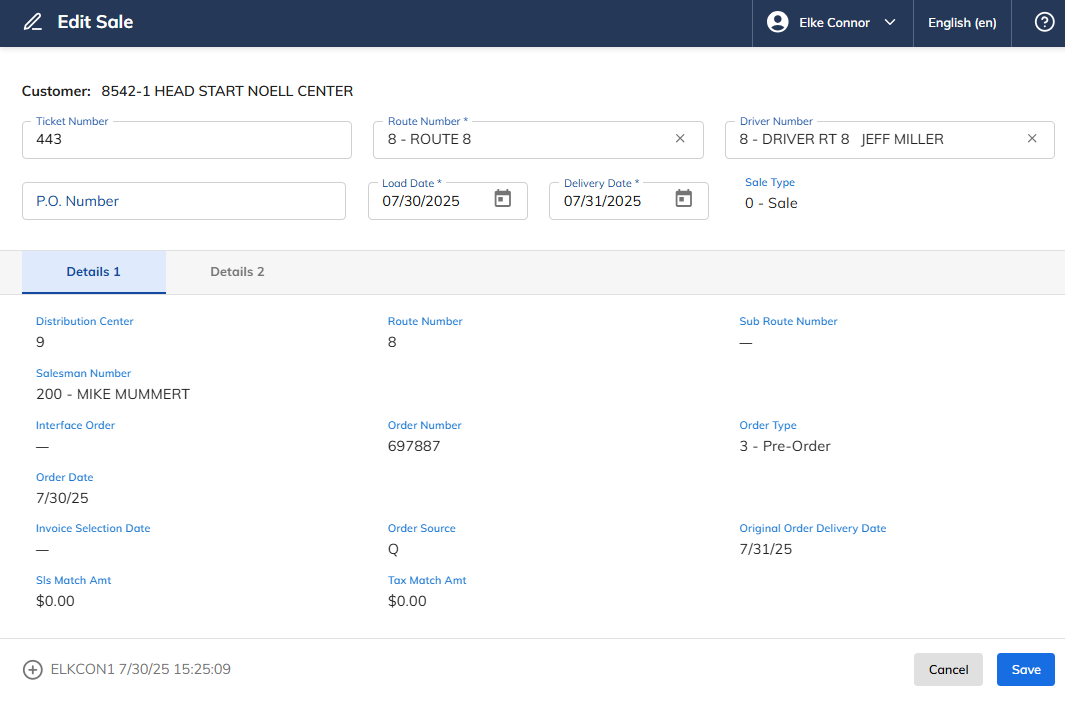Screen dimensions: 1065x706
Task: Open the Delivery Date calendar picker
Action: (x=684, y=198)
